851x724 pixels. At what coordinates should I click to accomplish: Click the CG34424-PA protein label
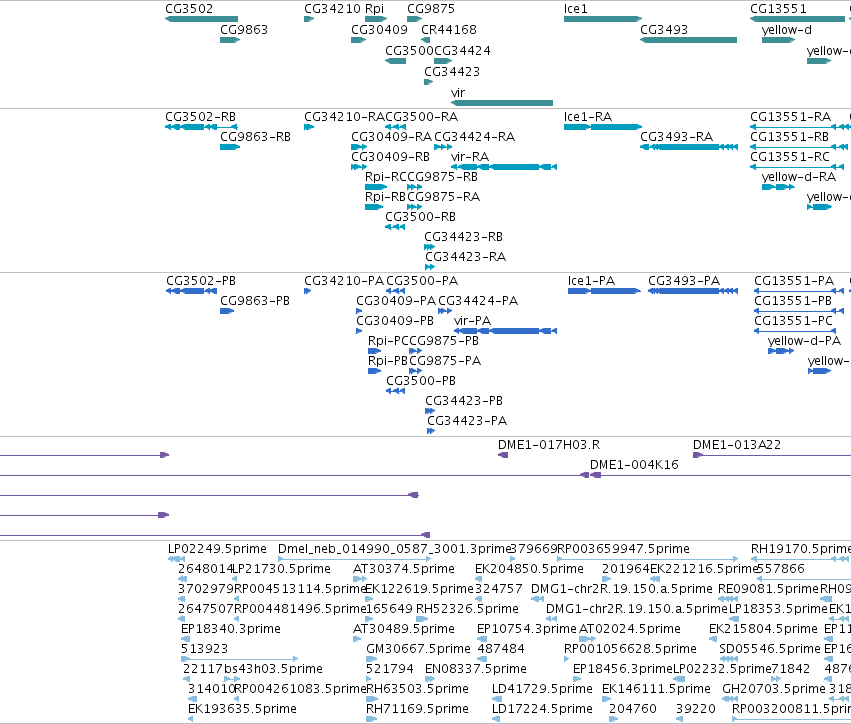478,301
